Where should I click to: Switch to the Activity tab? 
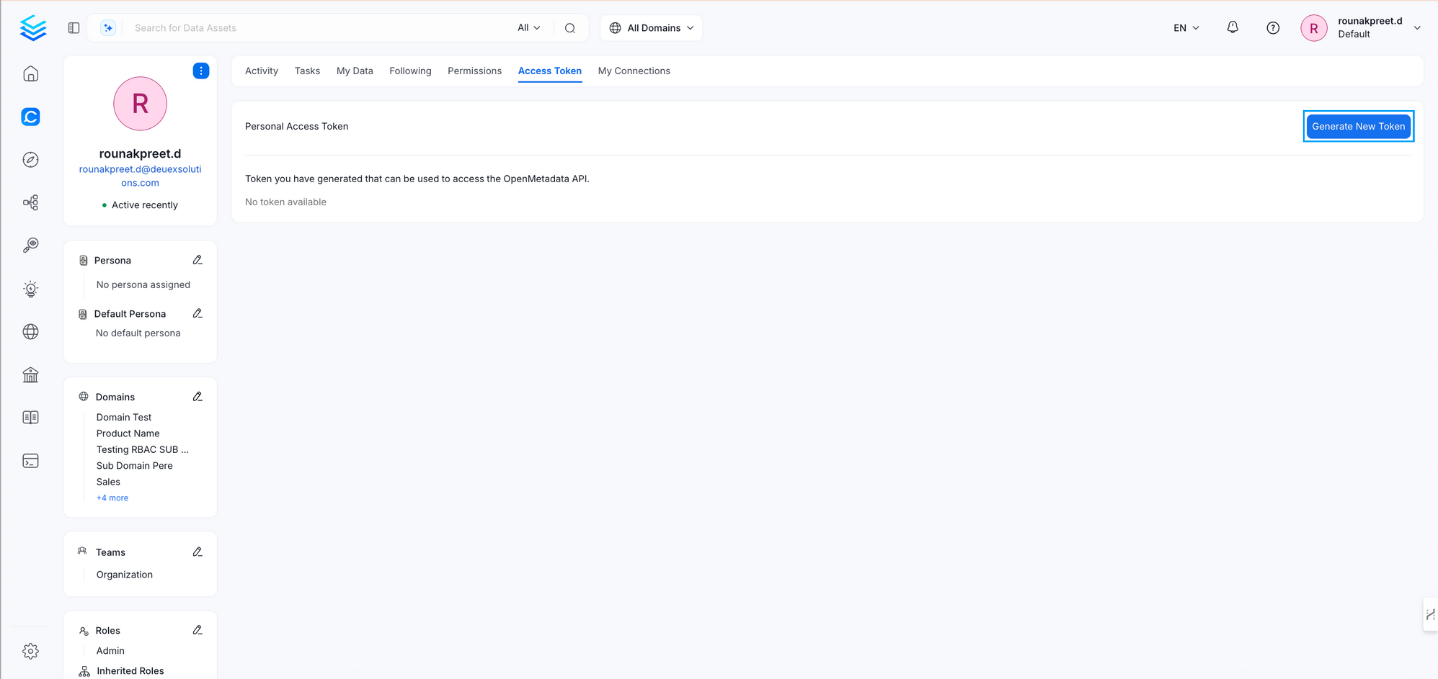(x=262, y=71)
